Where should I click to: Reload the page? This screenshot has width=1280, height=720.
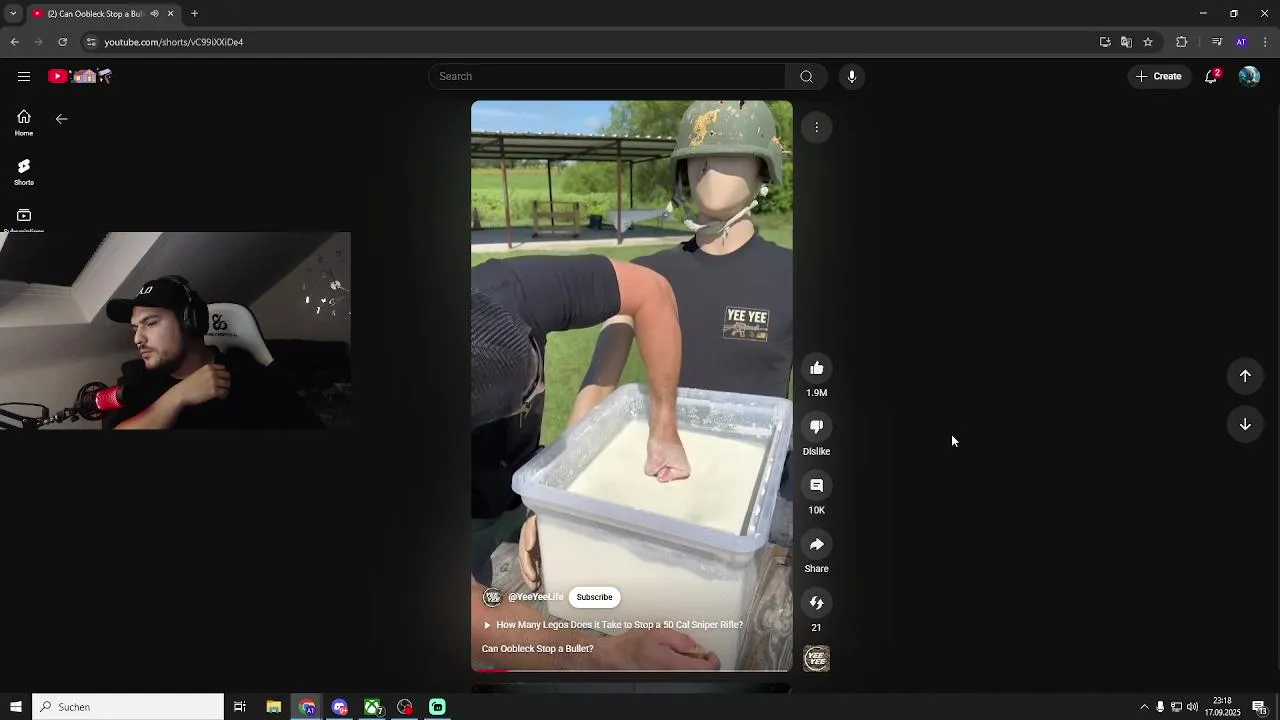[x=63, y=42]
